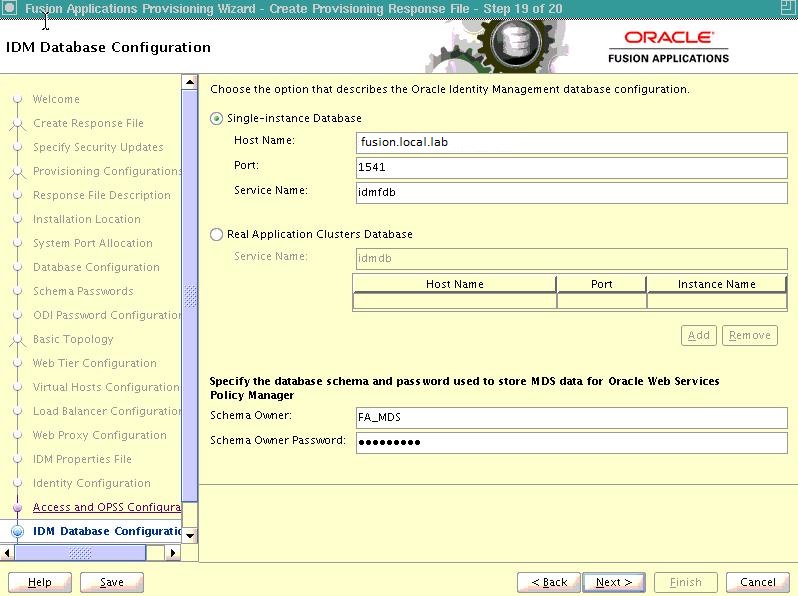This screenshot has width=798, height=596.
Task: Click the Back button
Action: [549, 582]
